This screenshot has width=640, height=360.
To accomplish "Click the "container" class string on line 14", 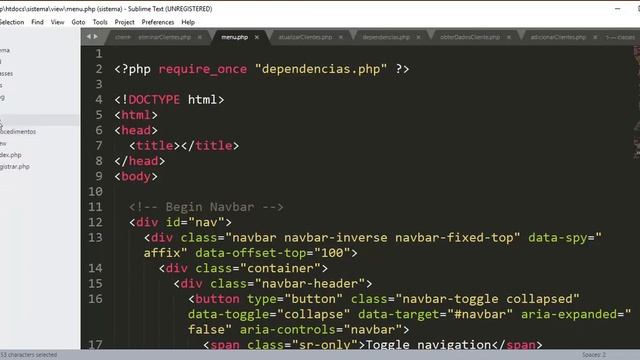I will tap(280, 268).
